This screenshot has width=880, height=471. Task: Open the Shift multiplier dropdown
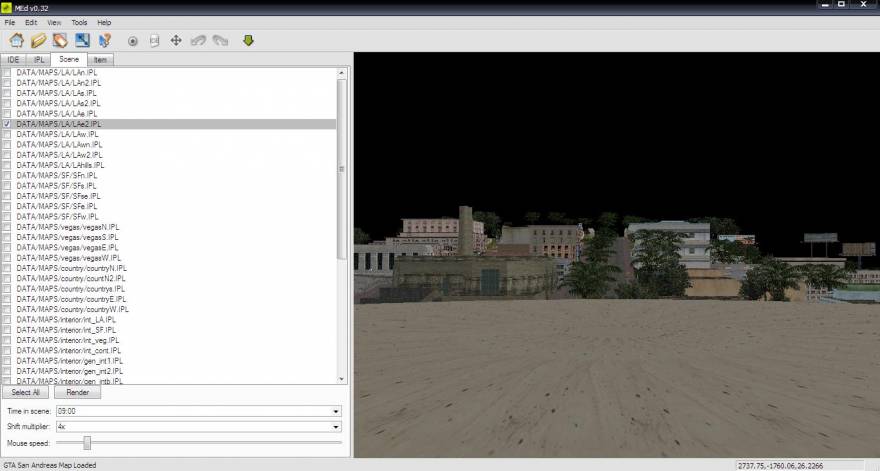pos(336,427)
